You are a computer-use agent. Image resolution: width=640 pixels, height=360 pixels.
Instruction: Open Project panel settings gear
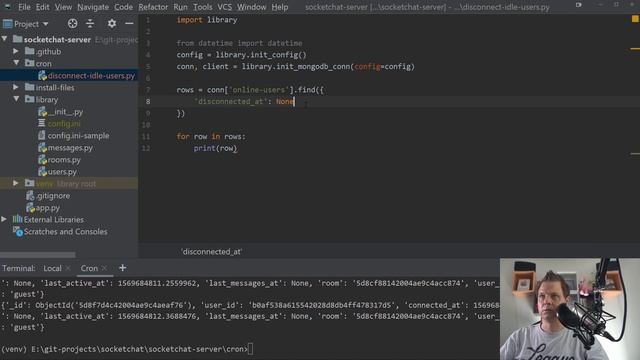click(x=111, y=24)
